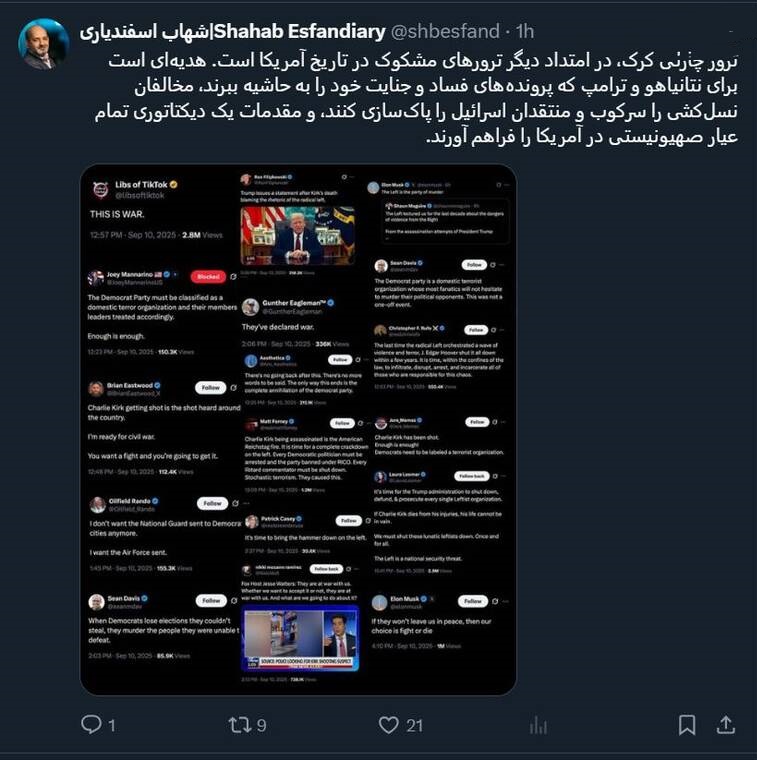Click the Follow button next to Oilfield Rando
The height and width of the screenshot is (760, 757).
tap(212, 503)
